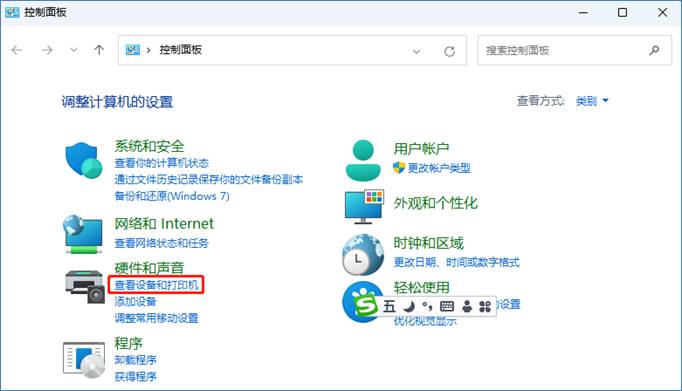Click the Appearance and Personalization monitor icon
The image size is (682, 391).
click(x=364, y=207)
